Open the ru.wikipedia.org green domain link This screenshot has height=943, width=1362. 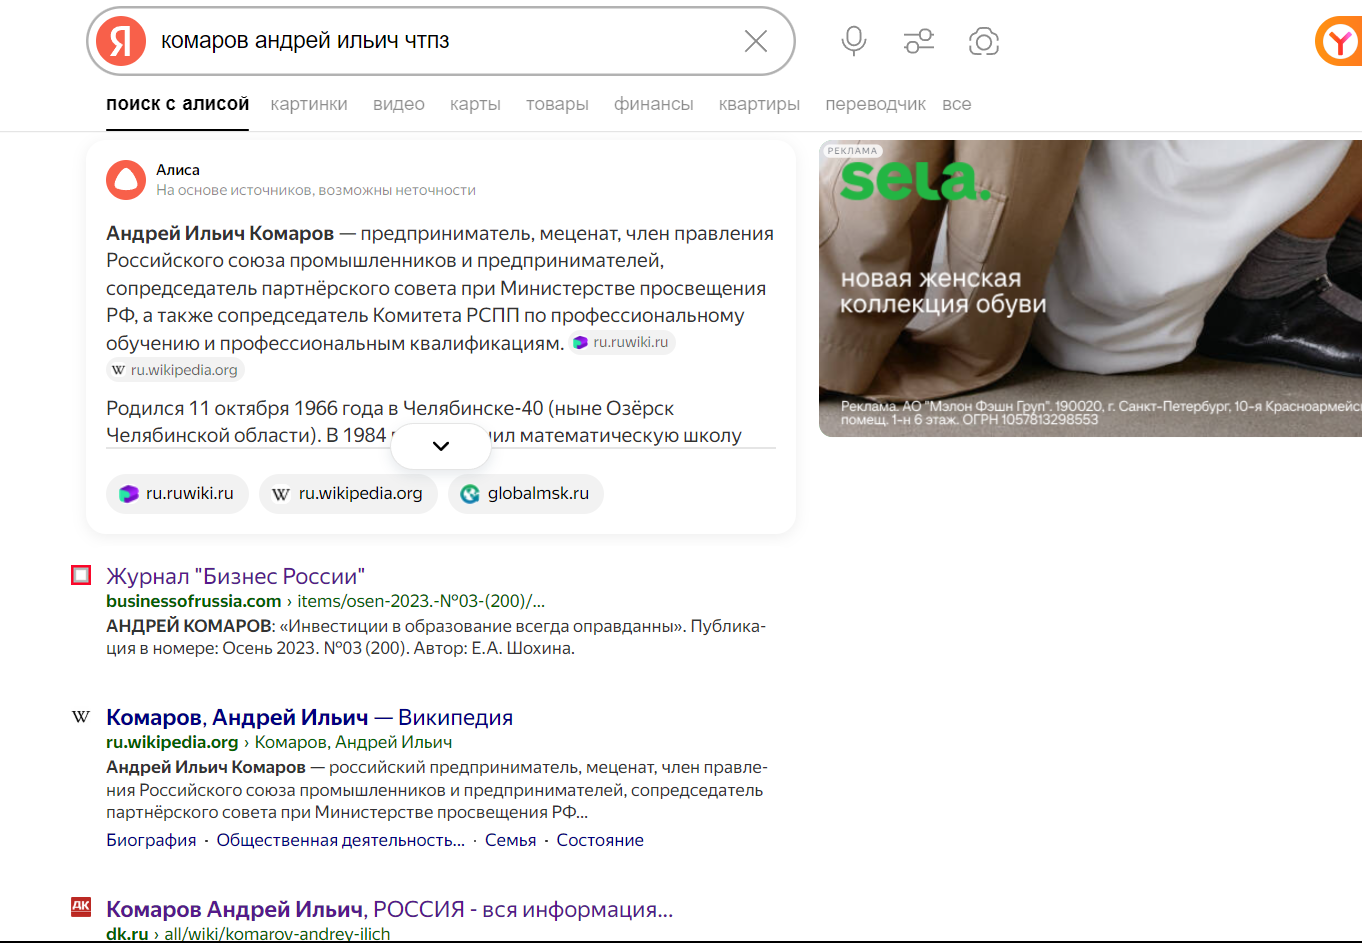[x=172, y=742]
